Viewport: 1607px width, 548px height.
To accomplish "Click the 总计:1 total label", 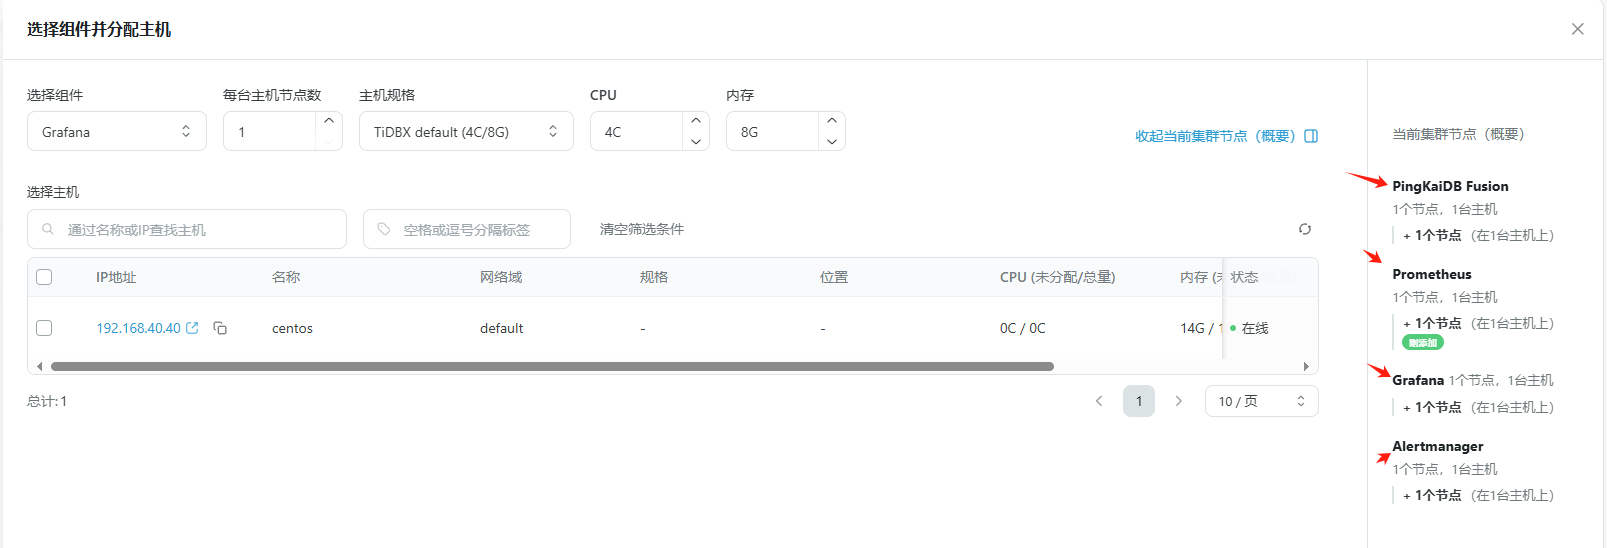I will (x=47, y=401).
